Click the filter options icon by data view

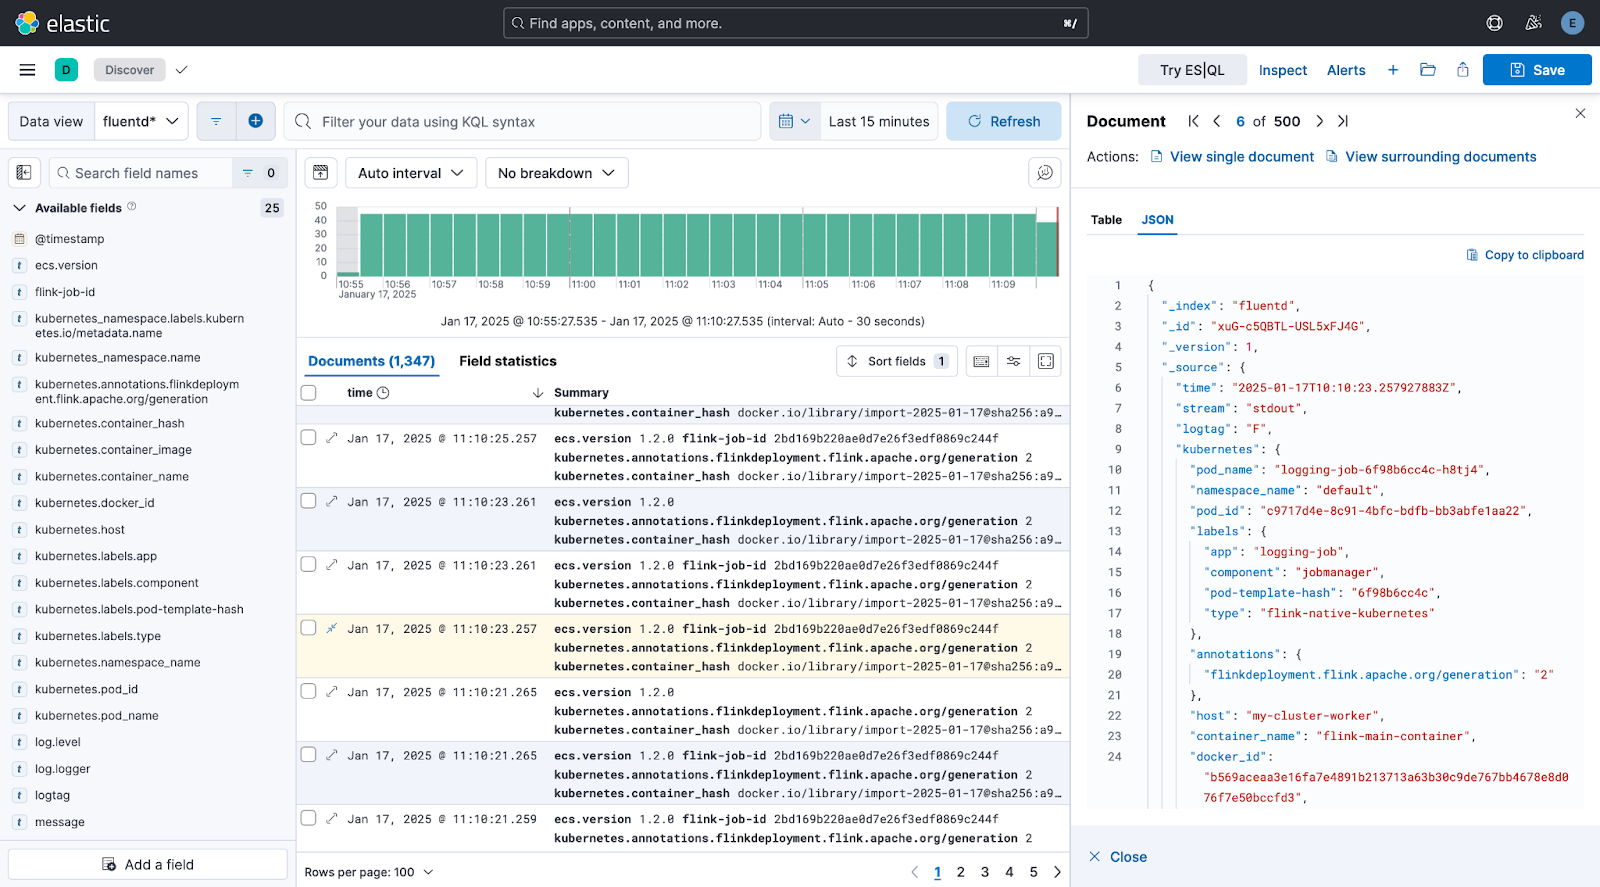click(x=216, y=121)
